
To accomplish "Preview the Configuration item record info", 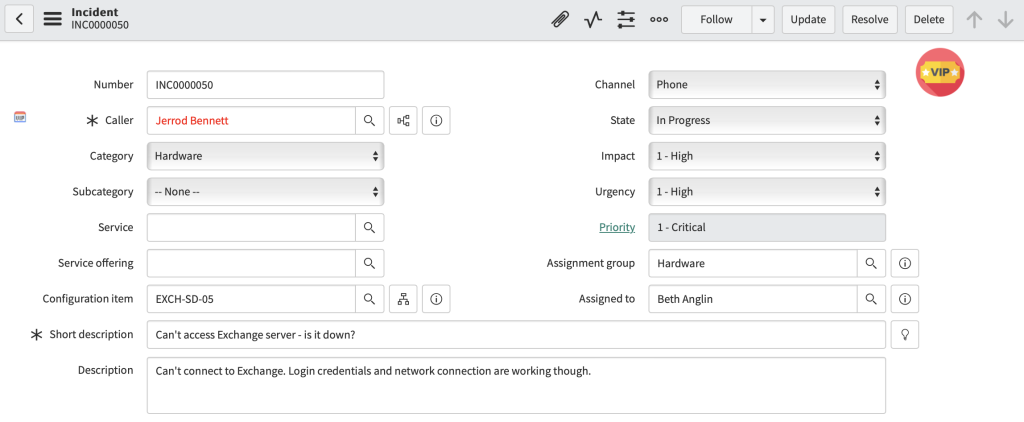I will 436,299.
